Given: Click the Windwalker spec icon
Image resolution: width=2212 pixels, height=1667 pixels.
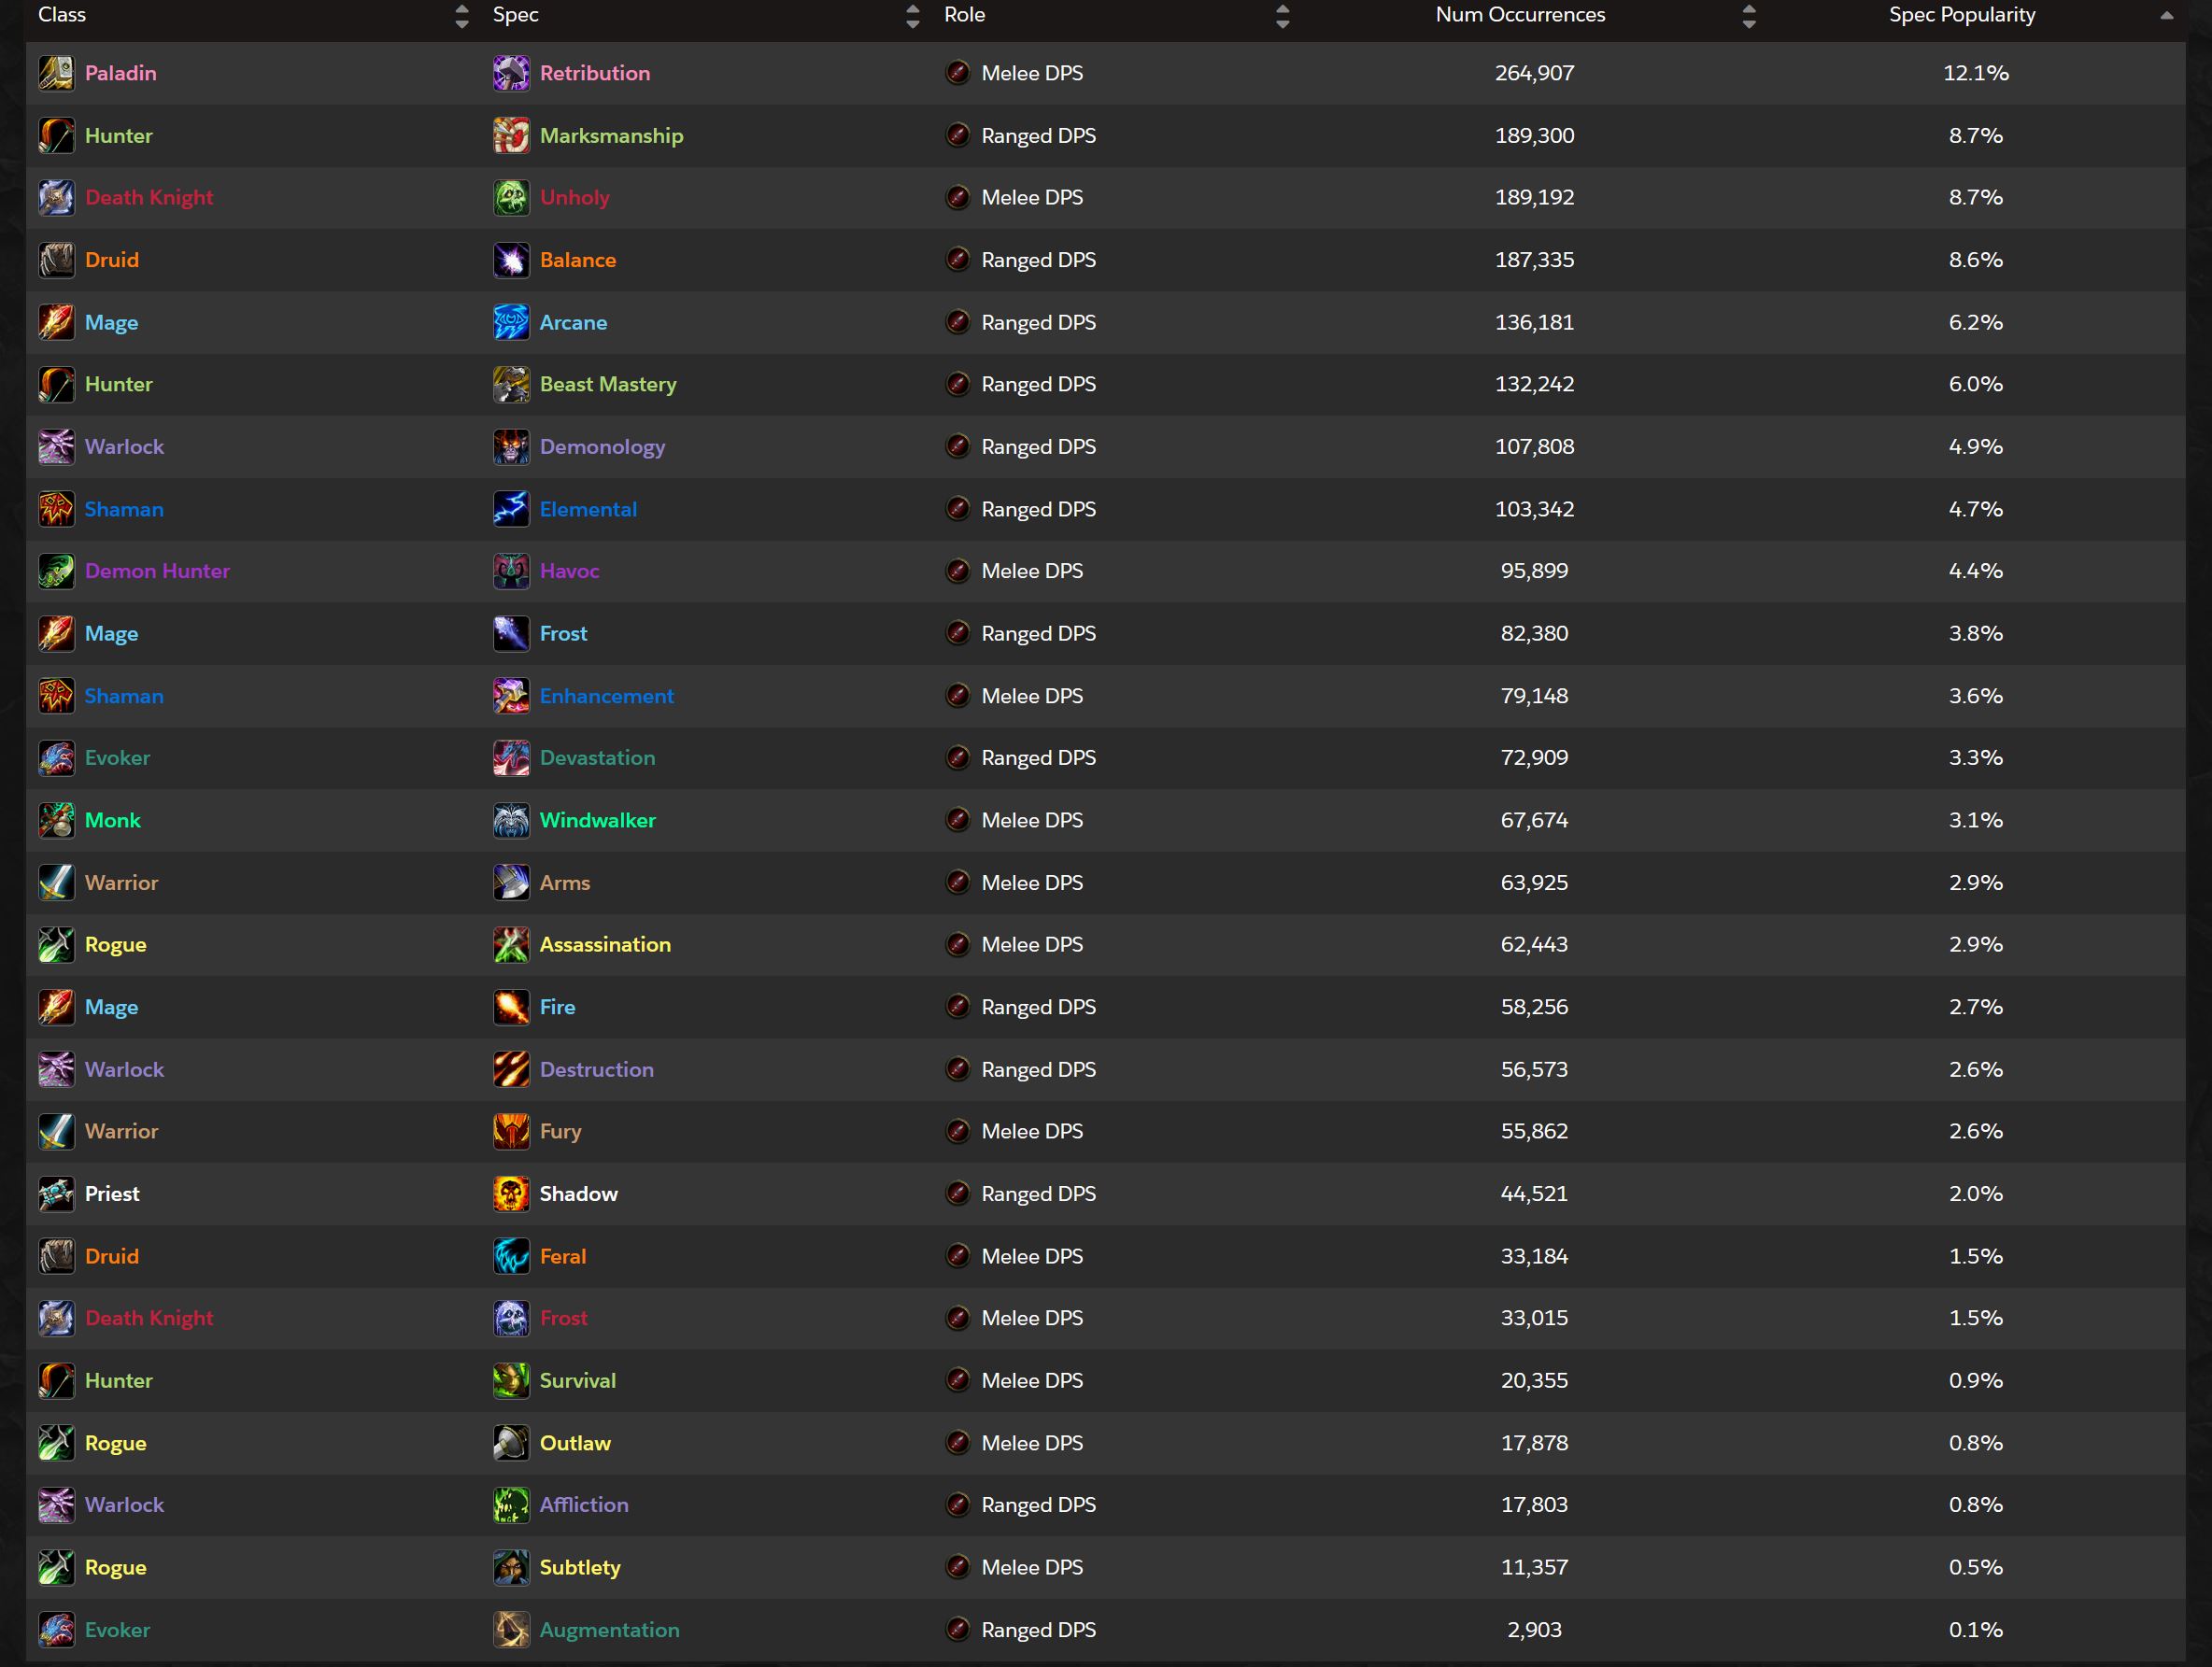Looking at the screenshot, I should (511, 820).
